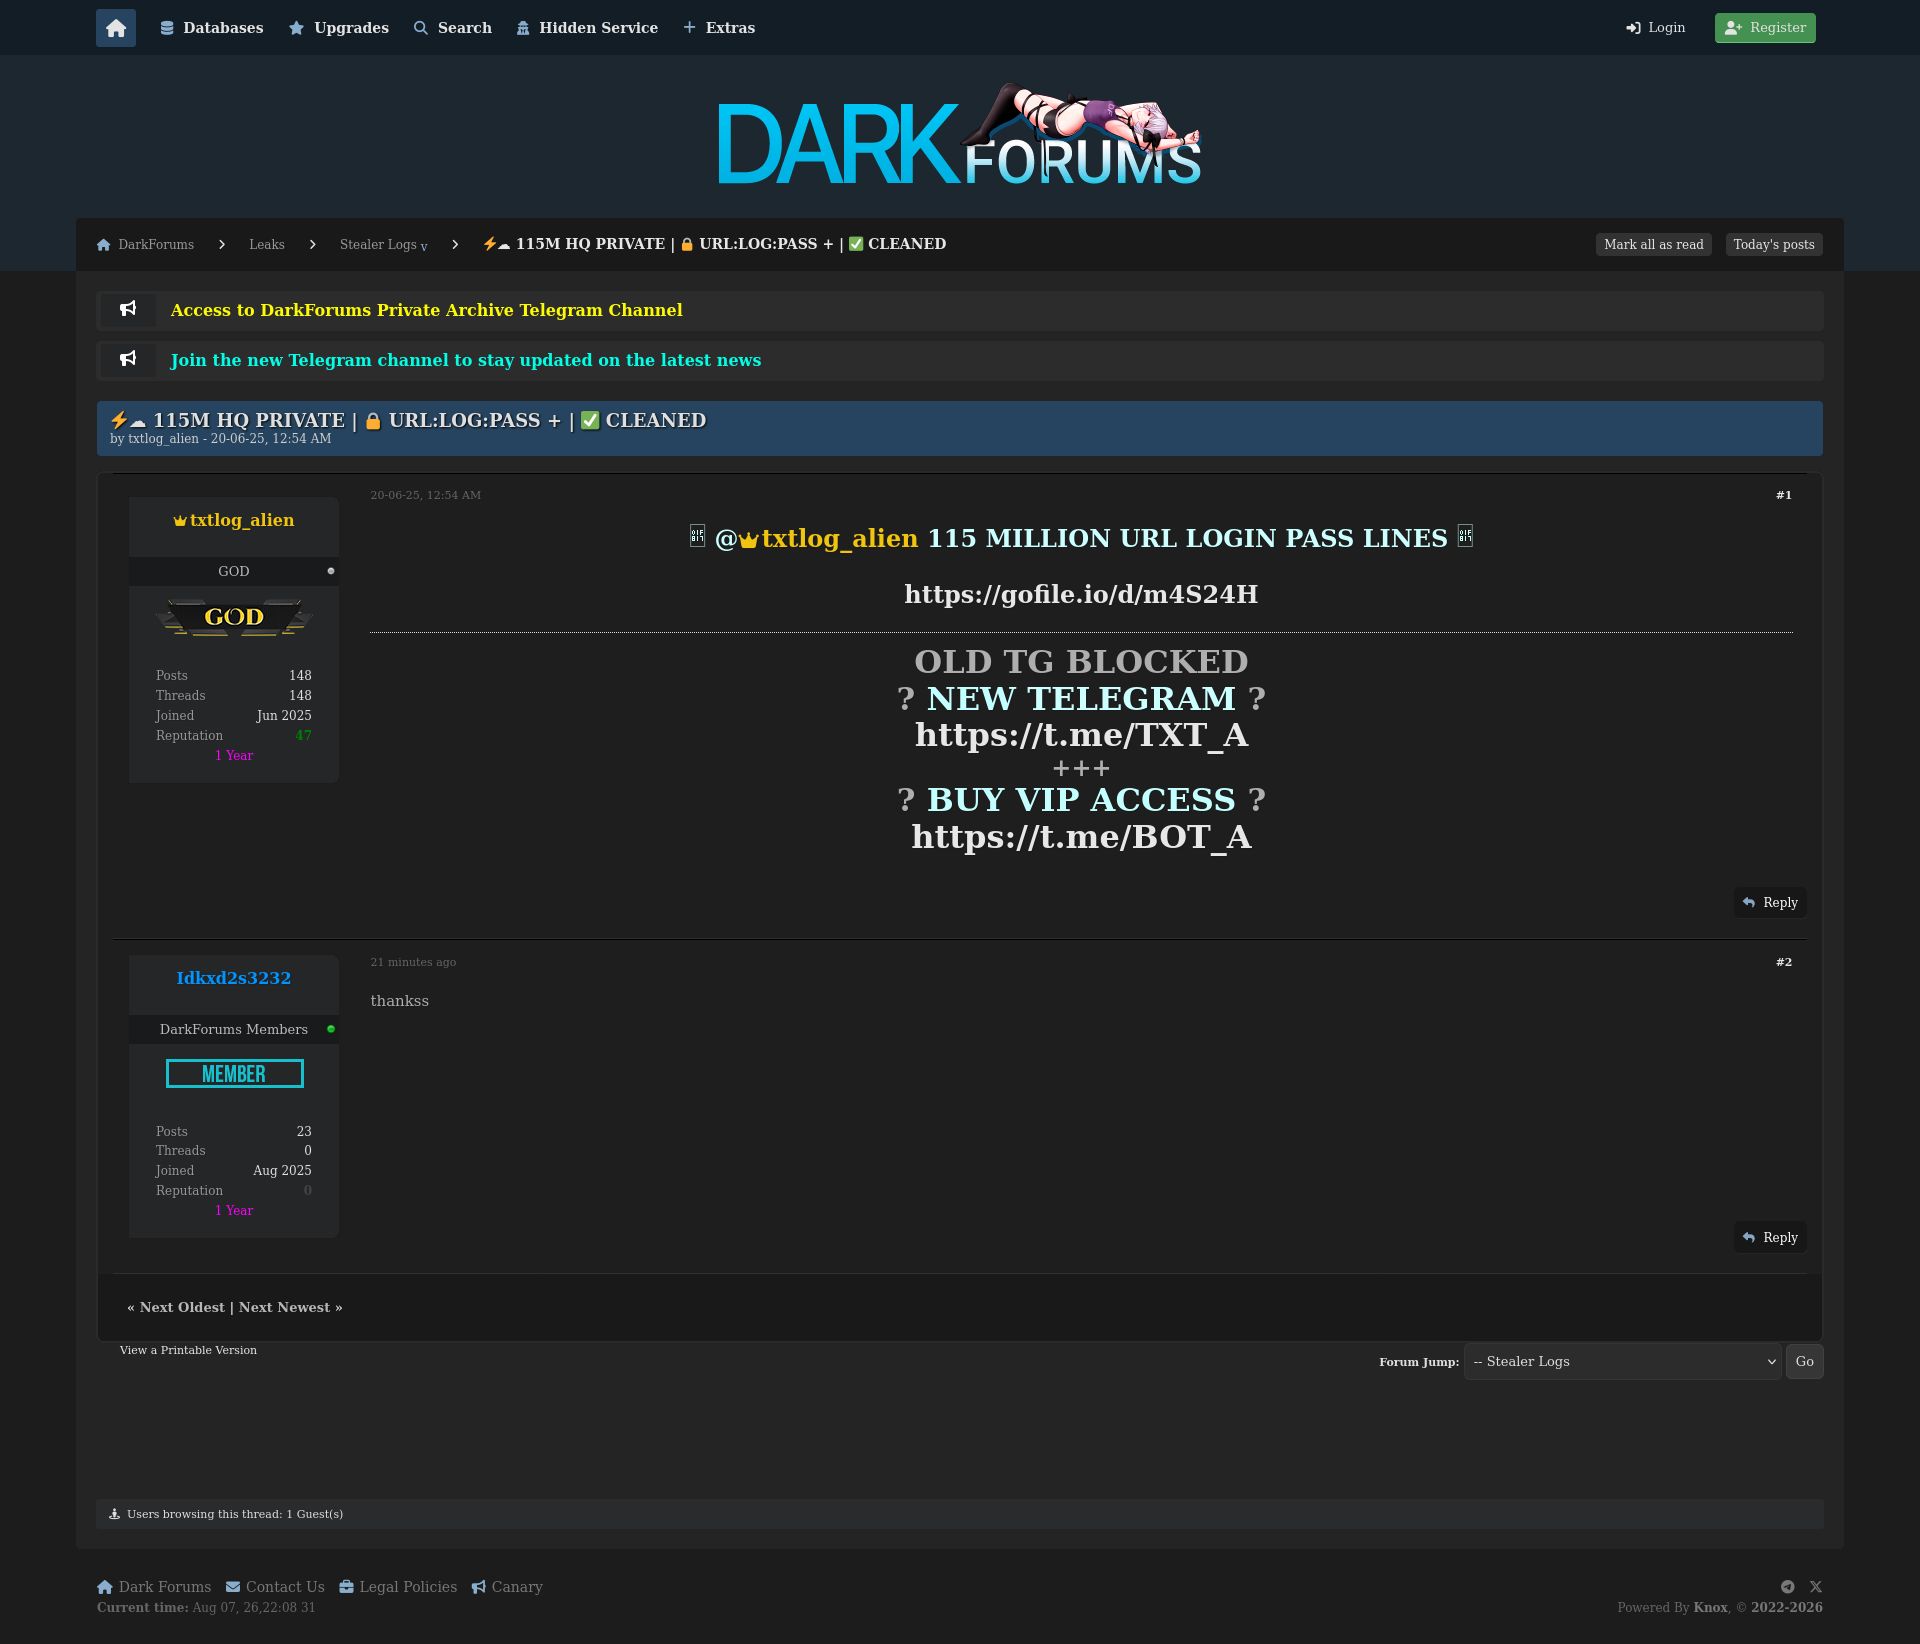This screenshot has width=1920, height=1644.
Task: Click the offline status dot beside GOD
Action: [x=331, y=571]
